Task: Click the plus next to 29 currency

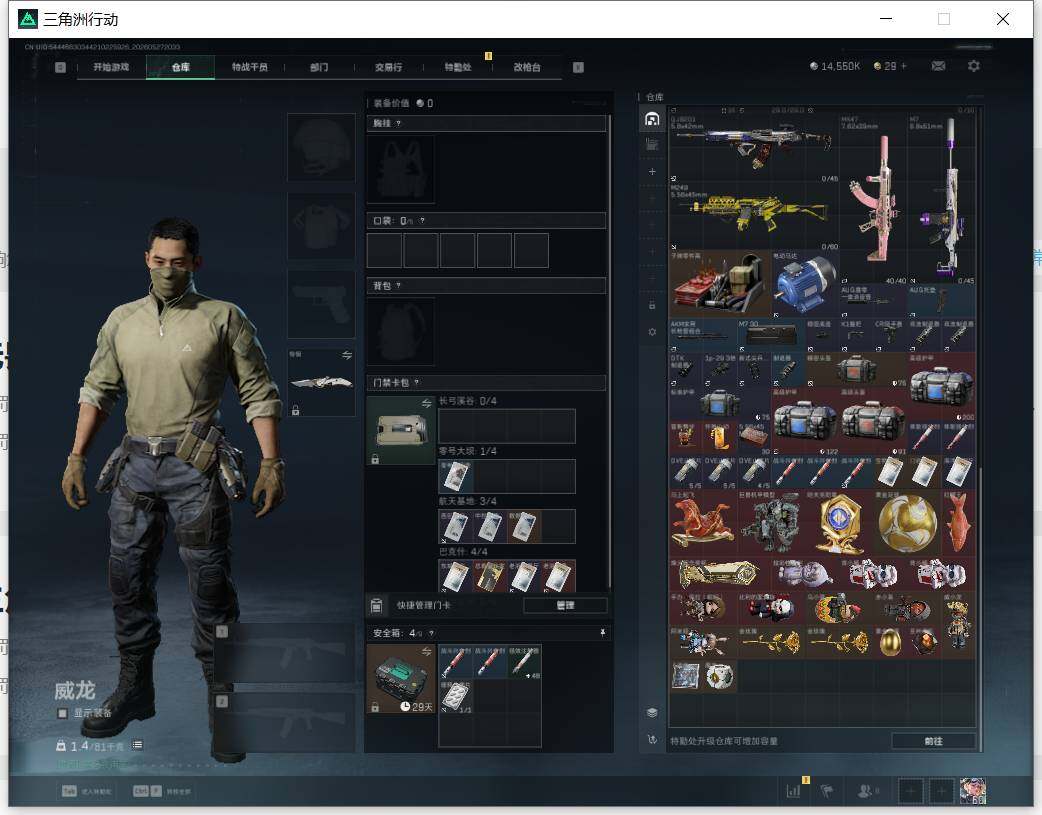Action: pyautogui.click(x=904, y=66)
